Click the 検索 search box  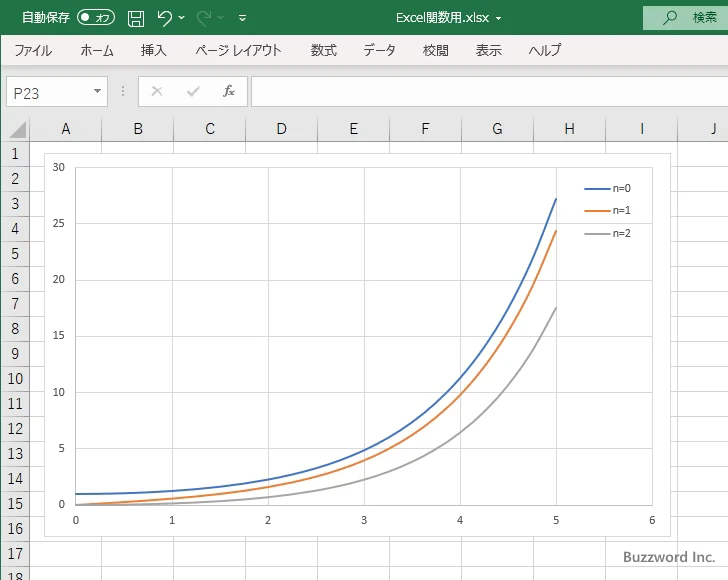click(x=685, y=18)
